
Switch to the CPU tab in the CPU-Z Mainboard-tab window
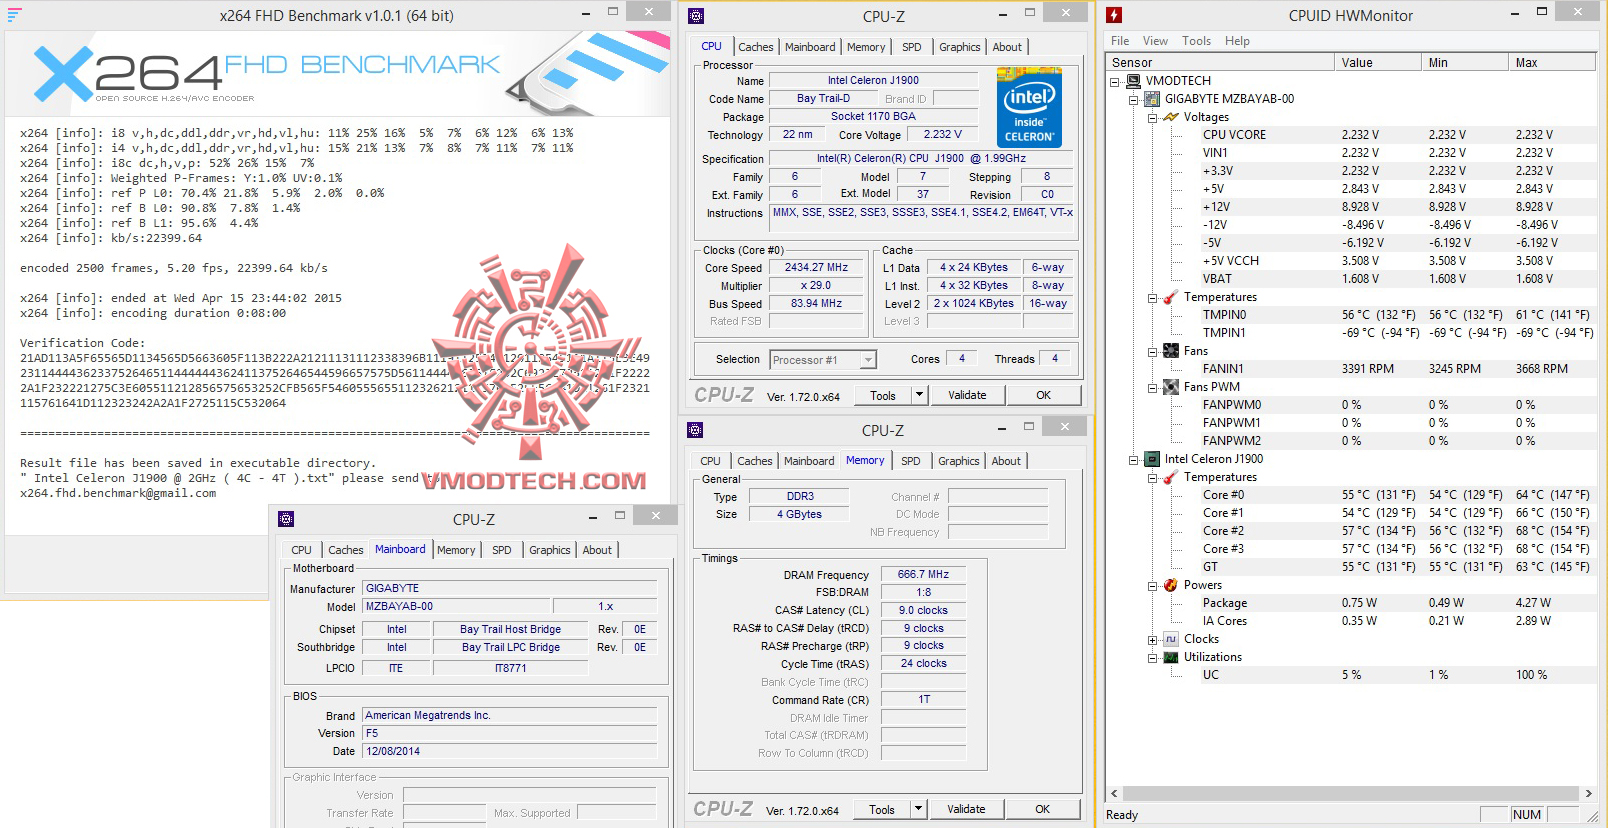pos(301,550)
